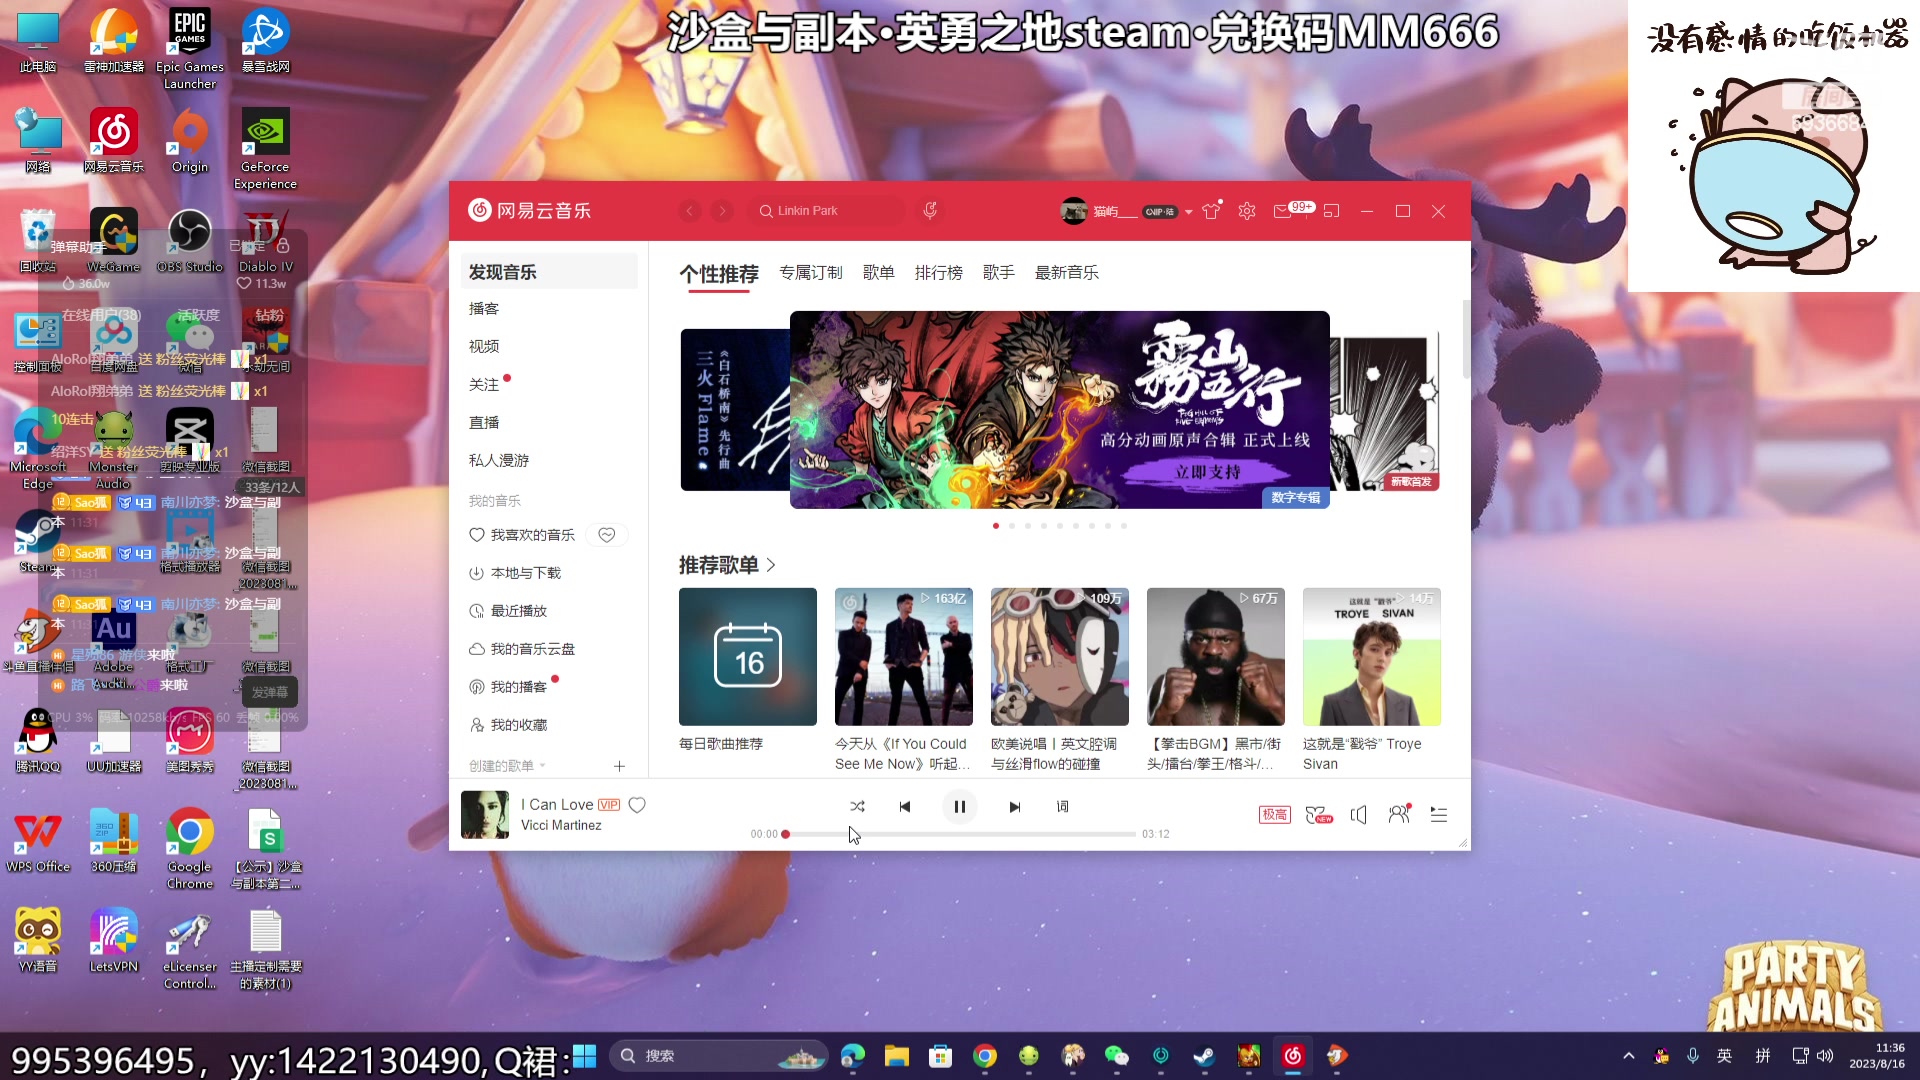Pause the currently playing song
The height and width of the screenshot is (1080, 1920).
(x=959, y=807)
